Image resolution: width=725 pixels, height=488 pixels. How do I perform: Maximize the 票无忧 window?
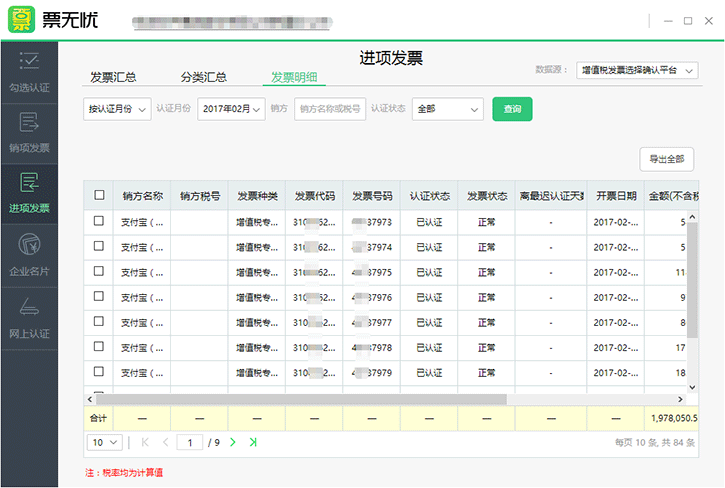pyautogui.click(x=688, y=21)
